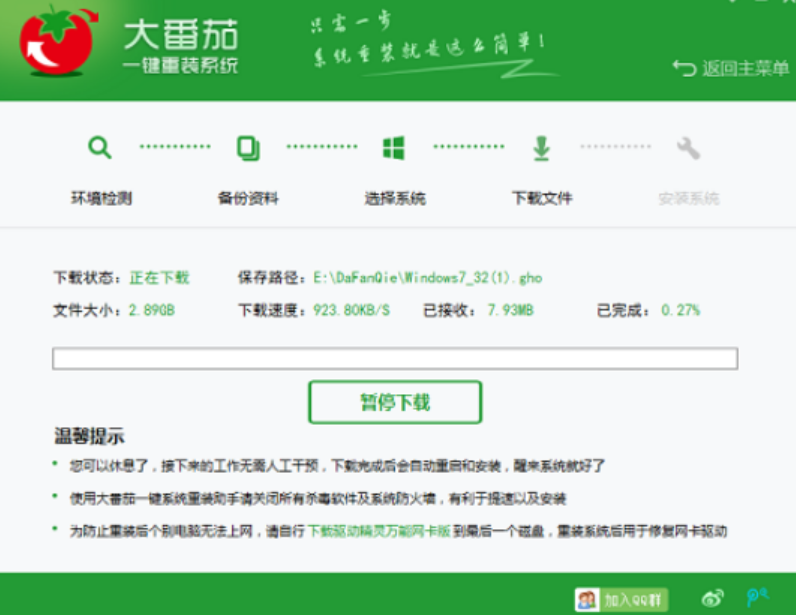Image resolution: width=796 pixels, height=615 pixels.
Task: Click the download progress bar
Action: tap(395, 359)
